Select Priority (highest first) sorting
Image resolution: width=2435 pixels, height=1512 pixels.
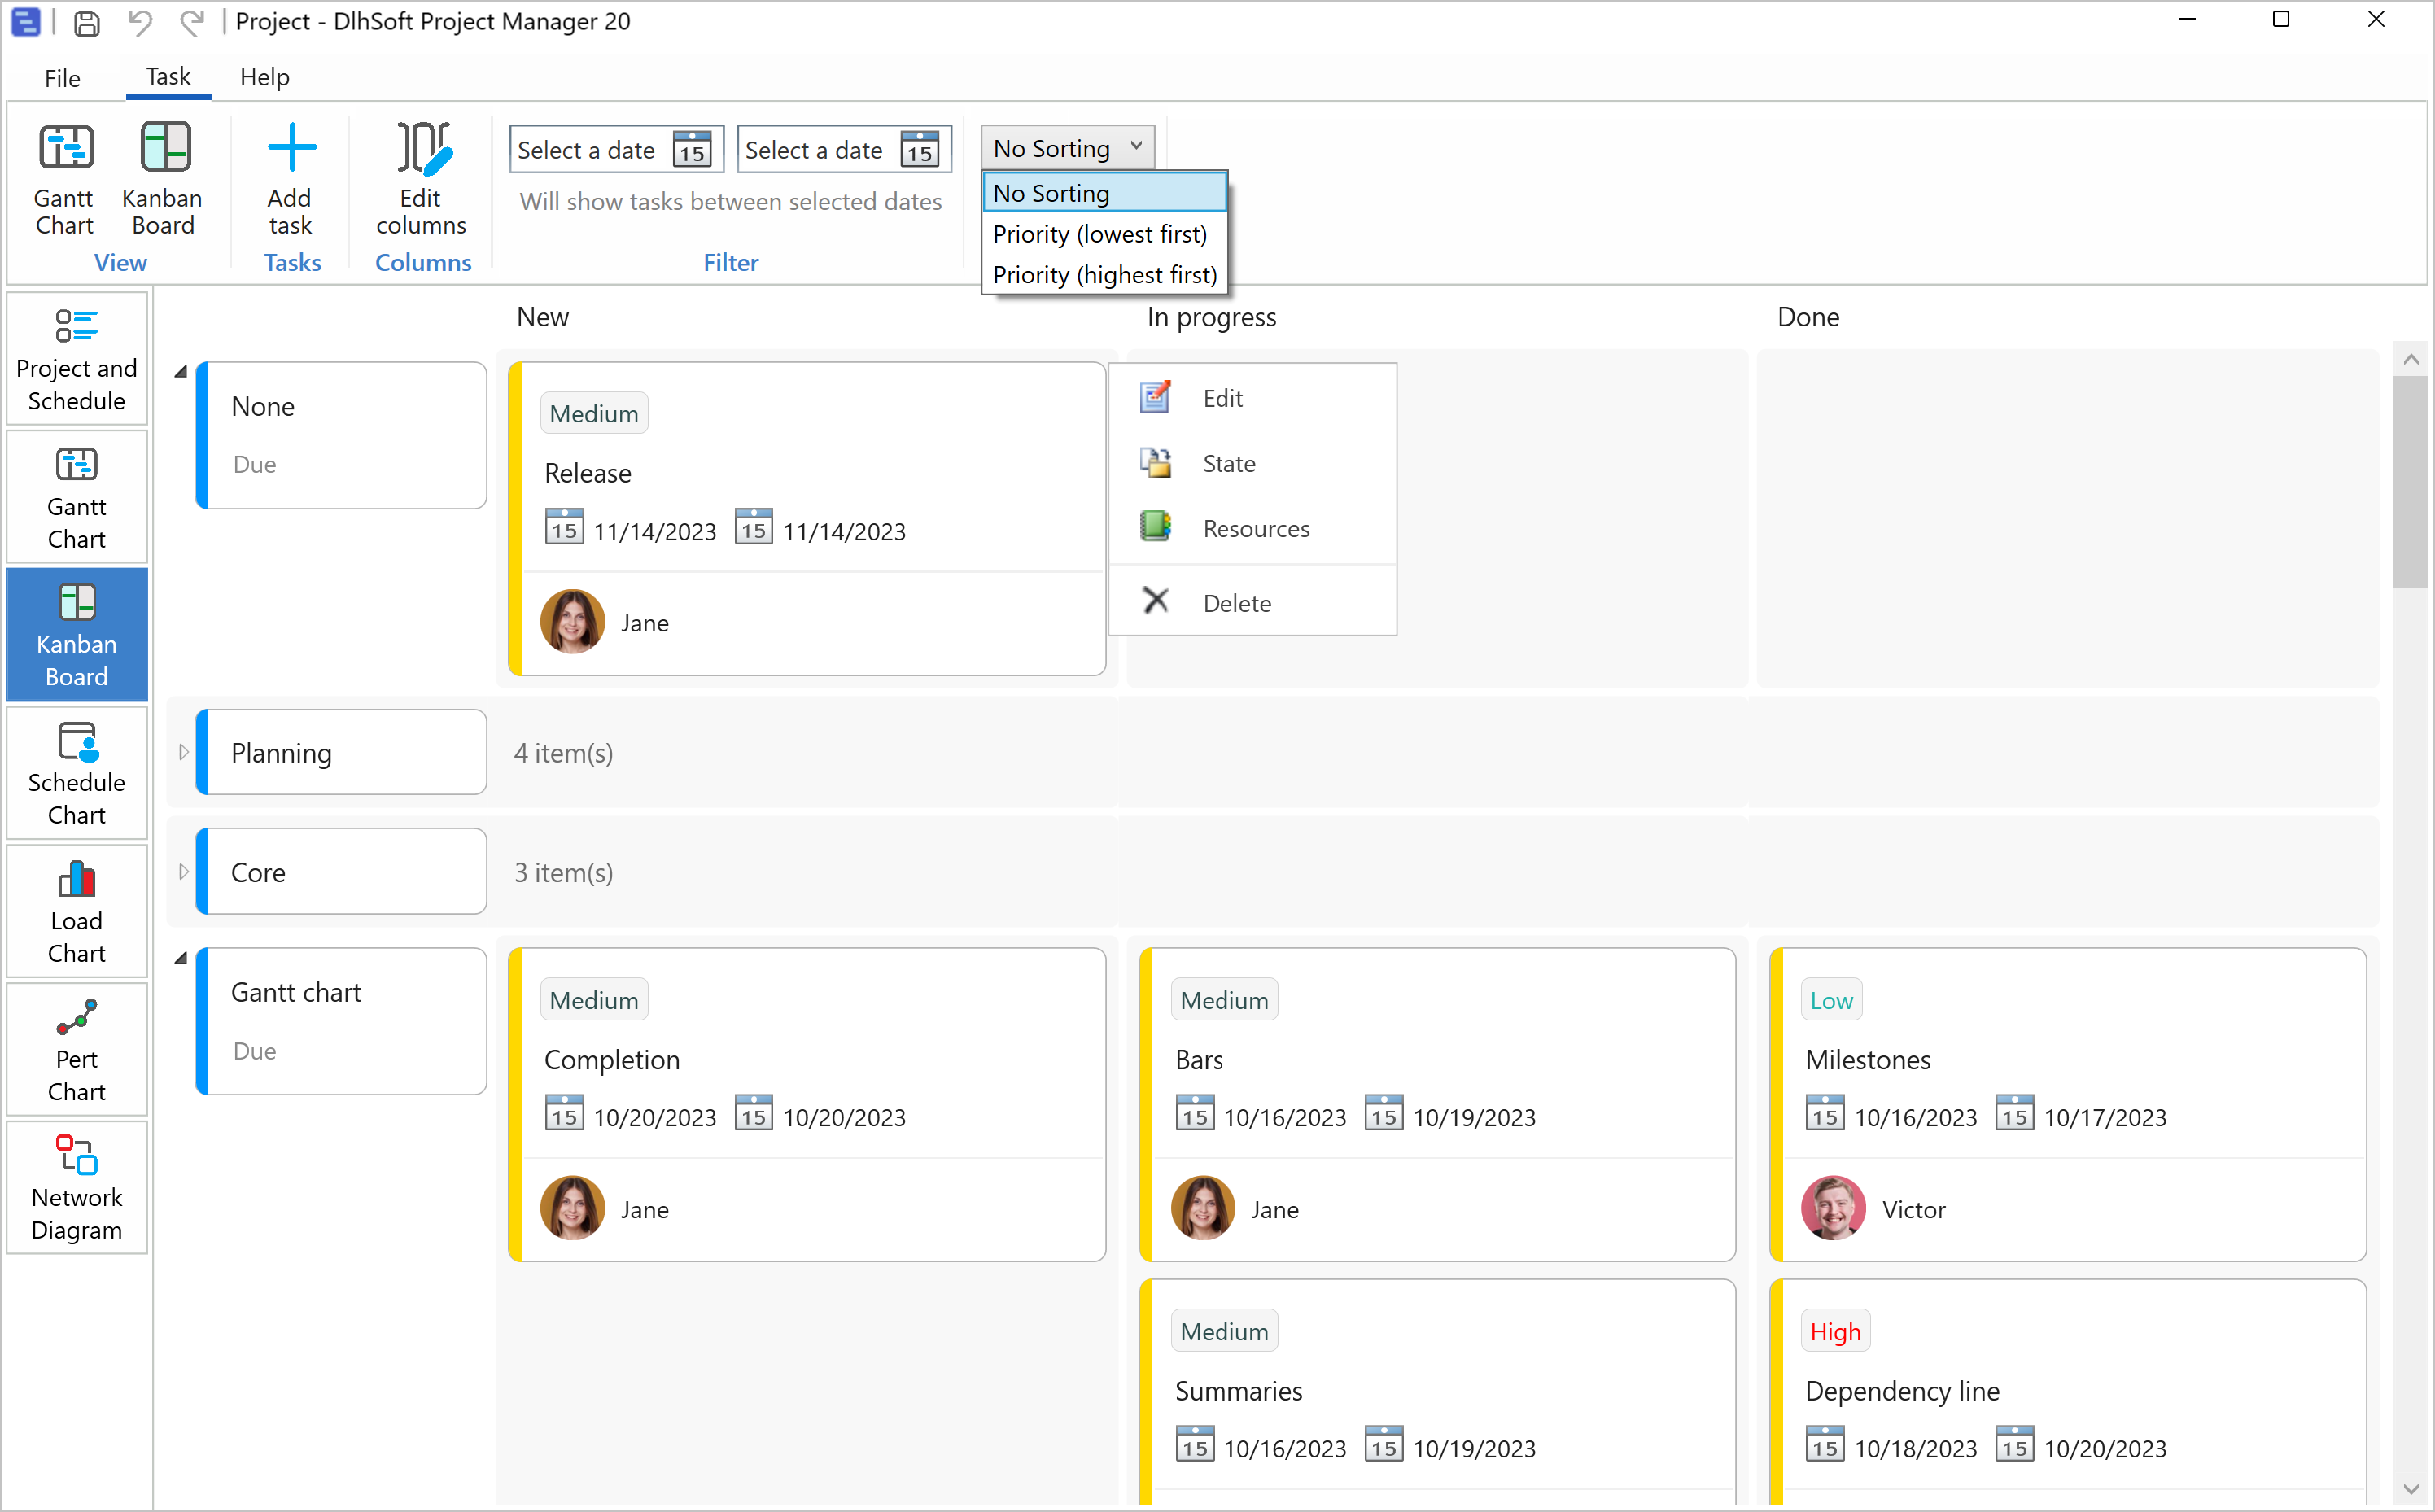click(x=1104, y=274)
